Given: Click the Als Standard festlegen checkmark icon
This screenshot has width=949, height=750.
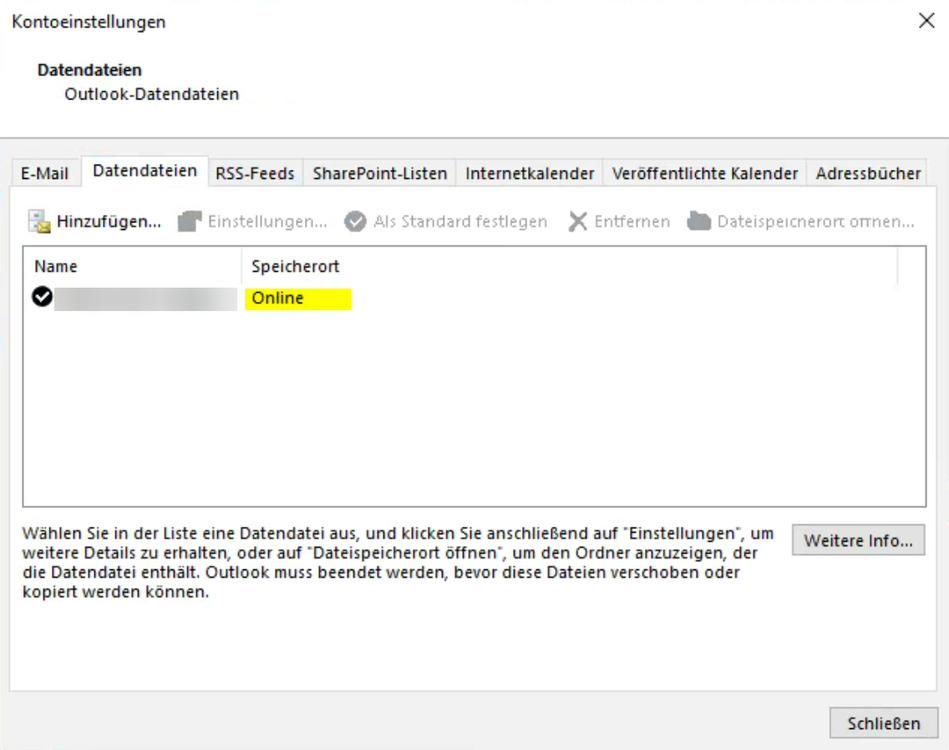Looking at the screenshot, I should (x=355, y=222).
